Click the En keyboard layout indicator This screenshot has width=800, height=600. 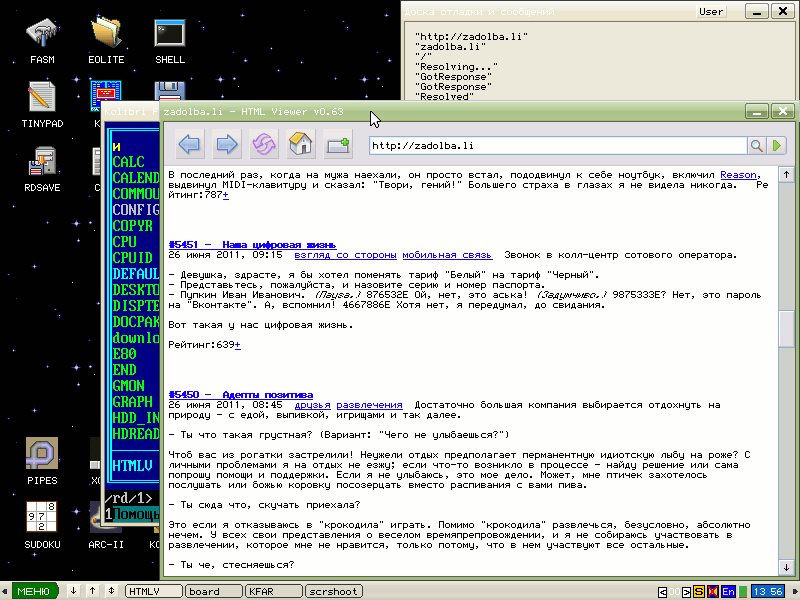(x=729, y=591)
